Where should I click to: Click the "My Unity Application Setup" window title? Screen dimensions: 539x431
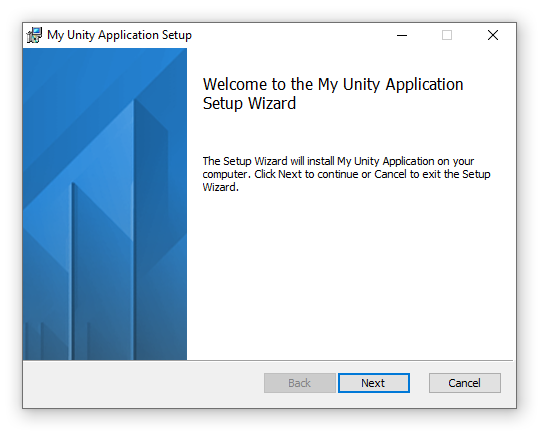(x=119, y=35)
